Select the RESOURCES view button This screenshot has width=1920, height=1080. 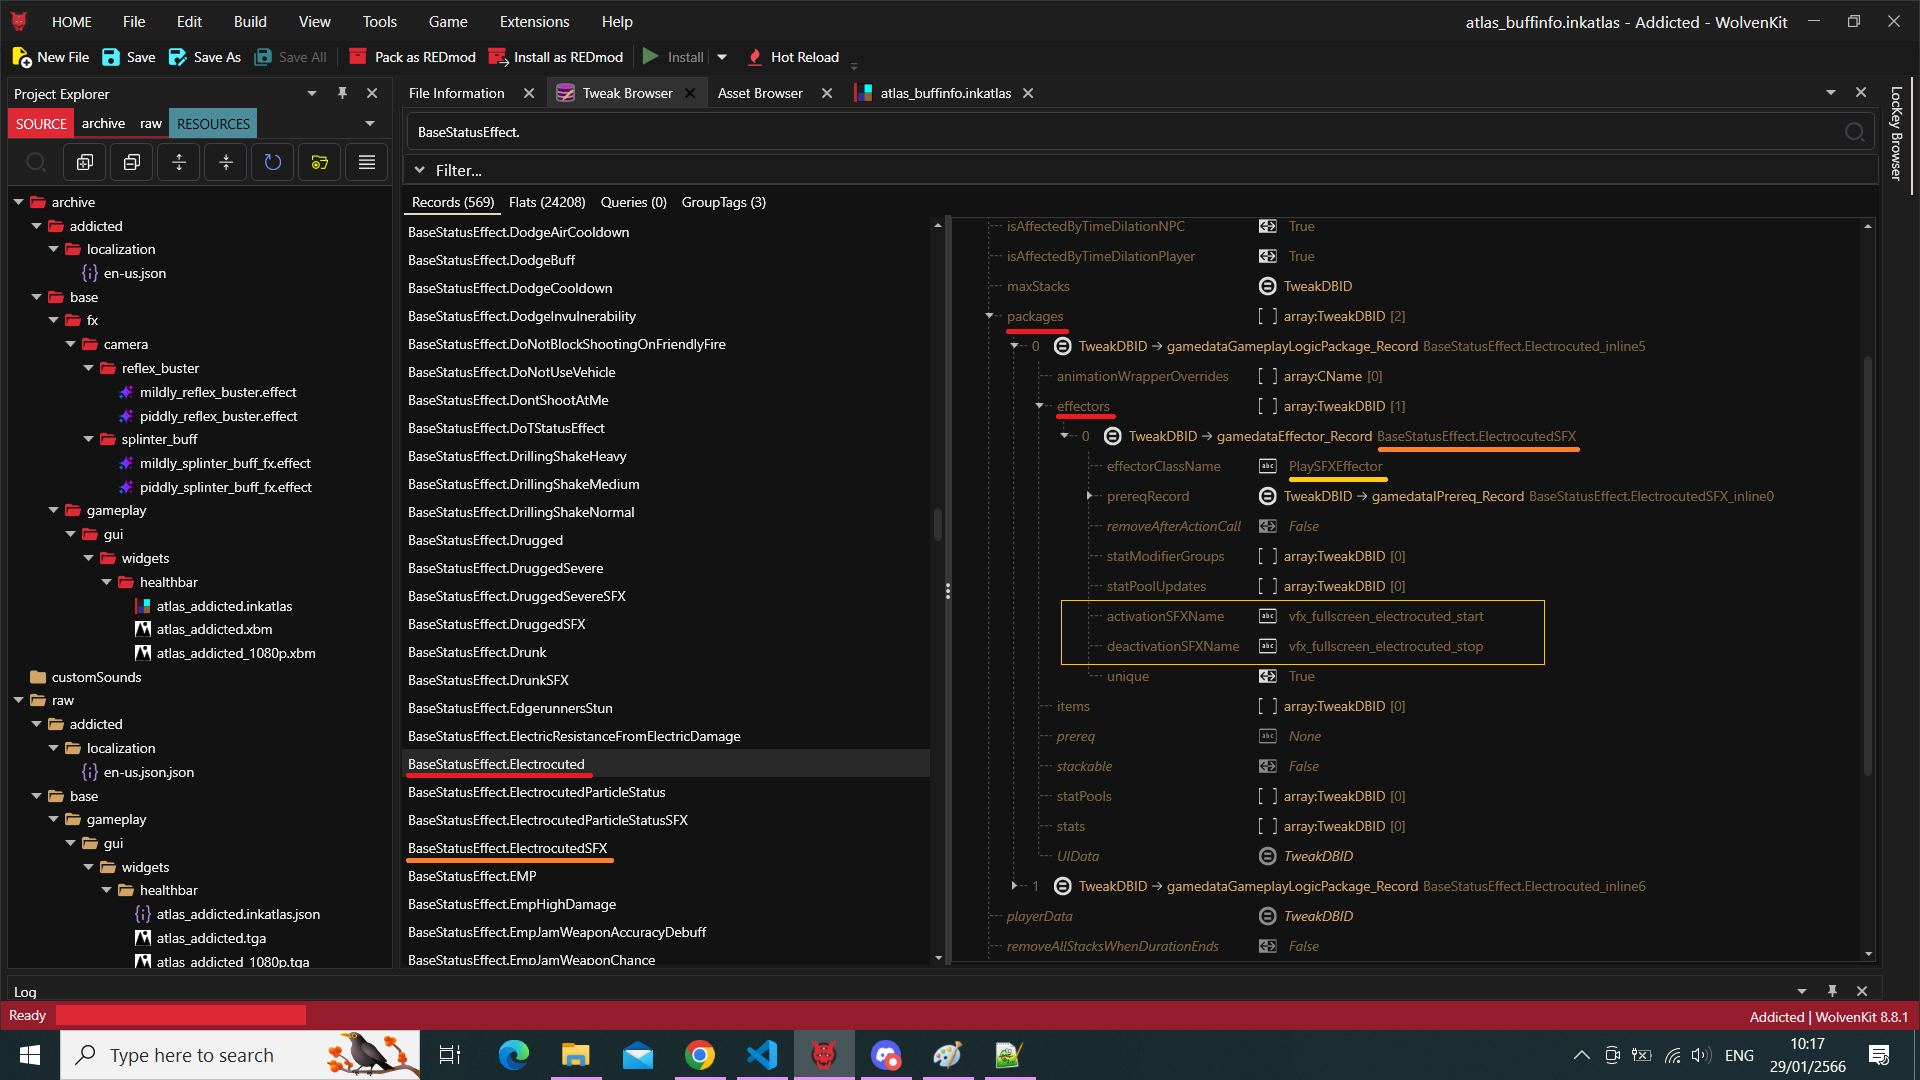pyautogui.click(x=213, y=123)
